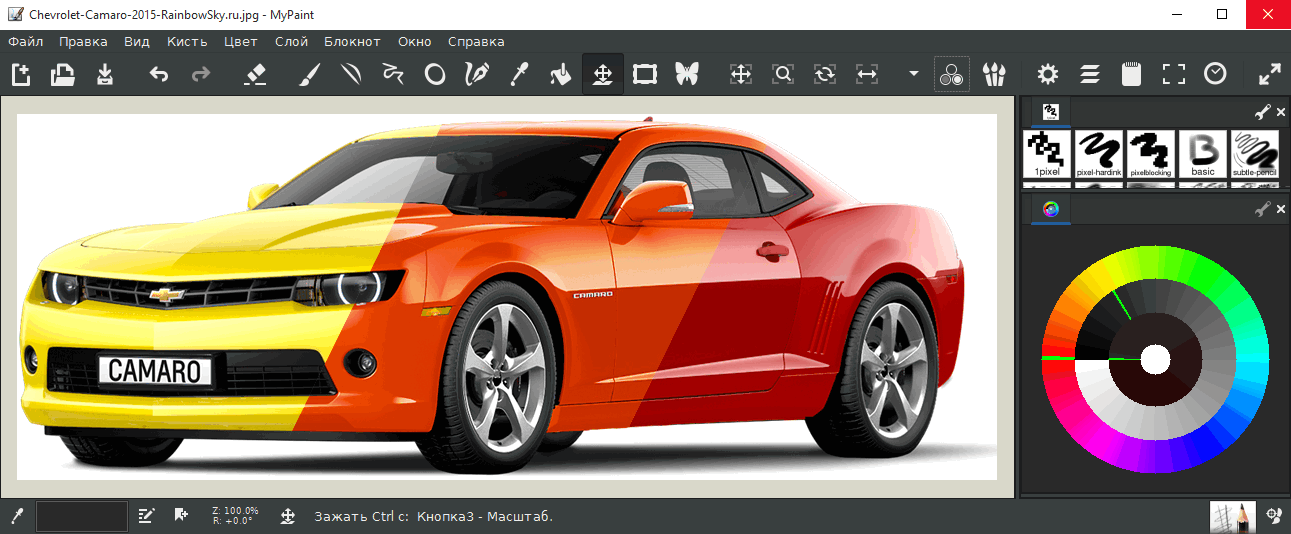
Task: Select the connected lines tool
Action: (393, 74)
